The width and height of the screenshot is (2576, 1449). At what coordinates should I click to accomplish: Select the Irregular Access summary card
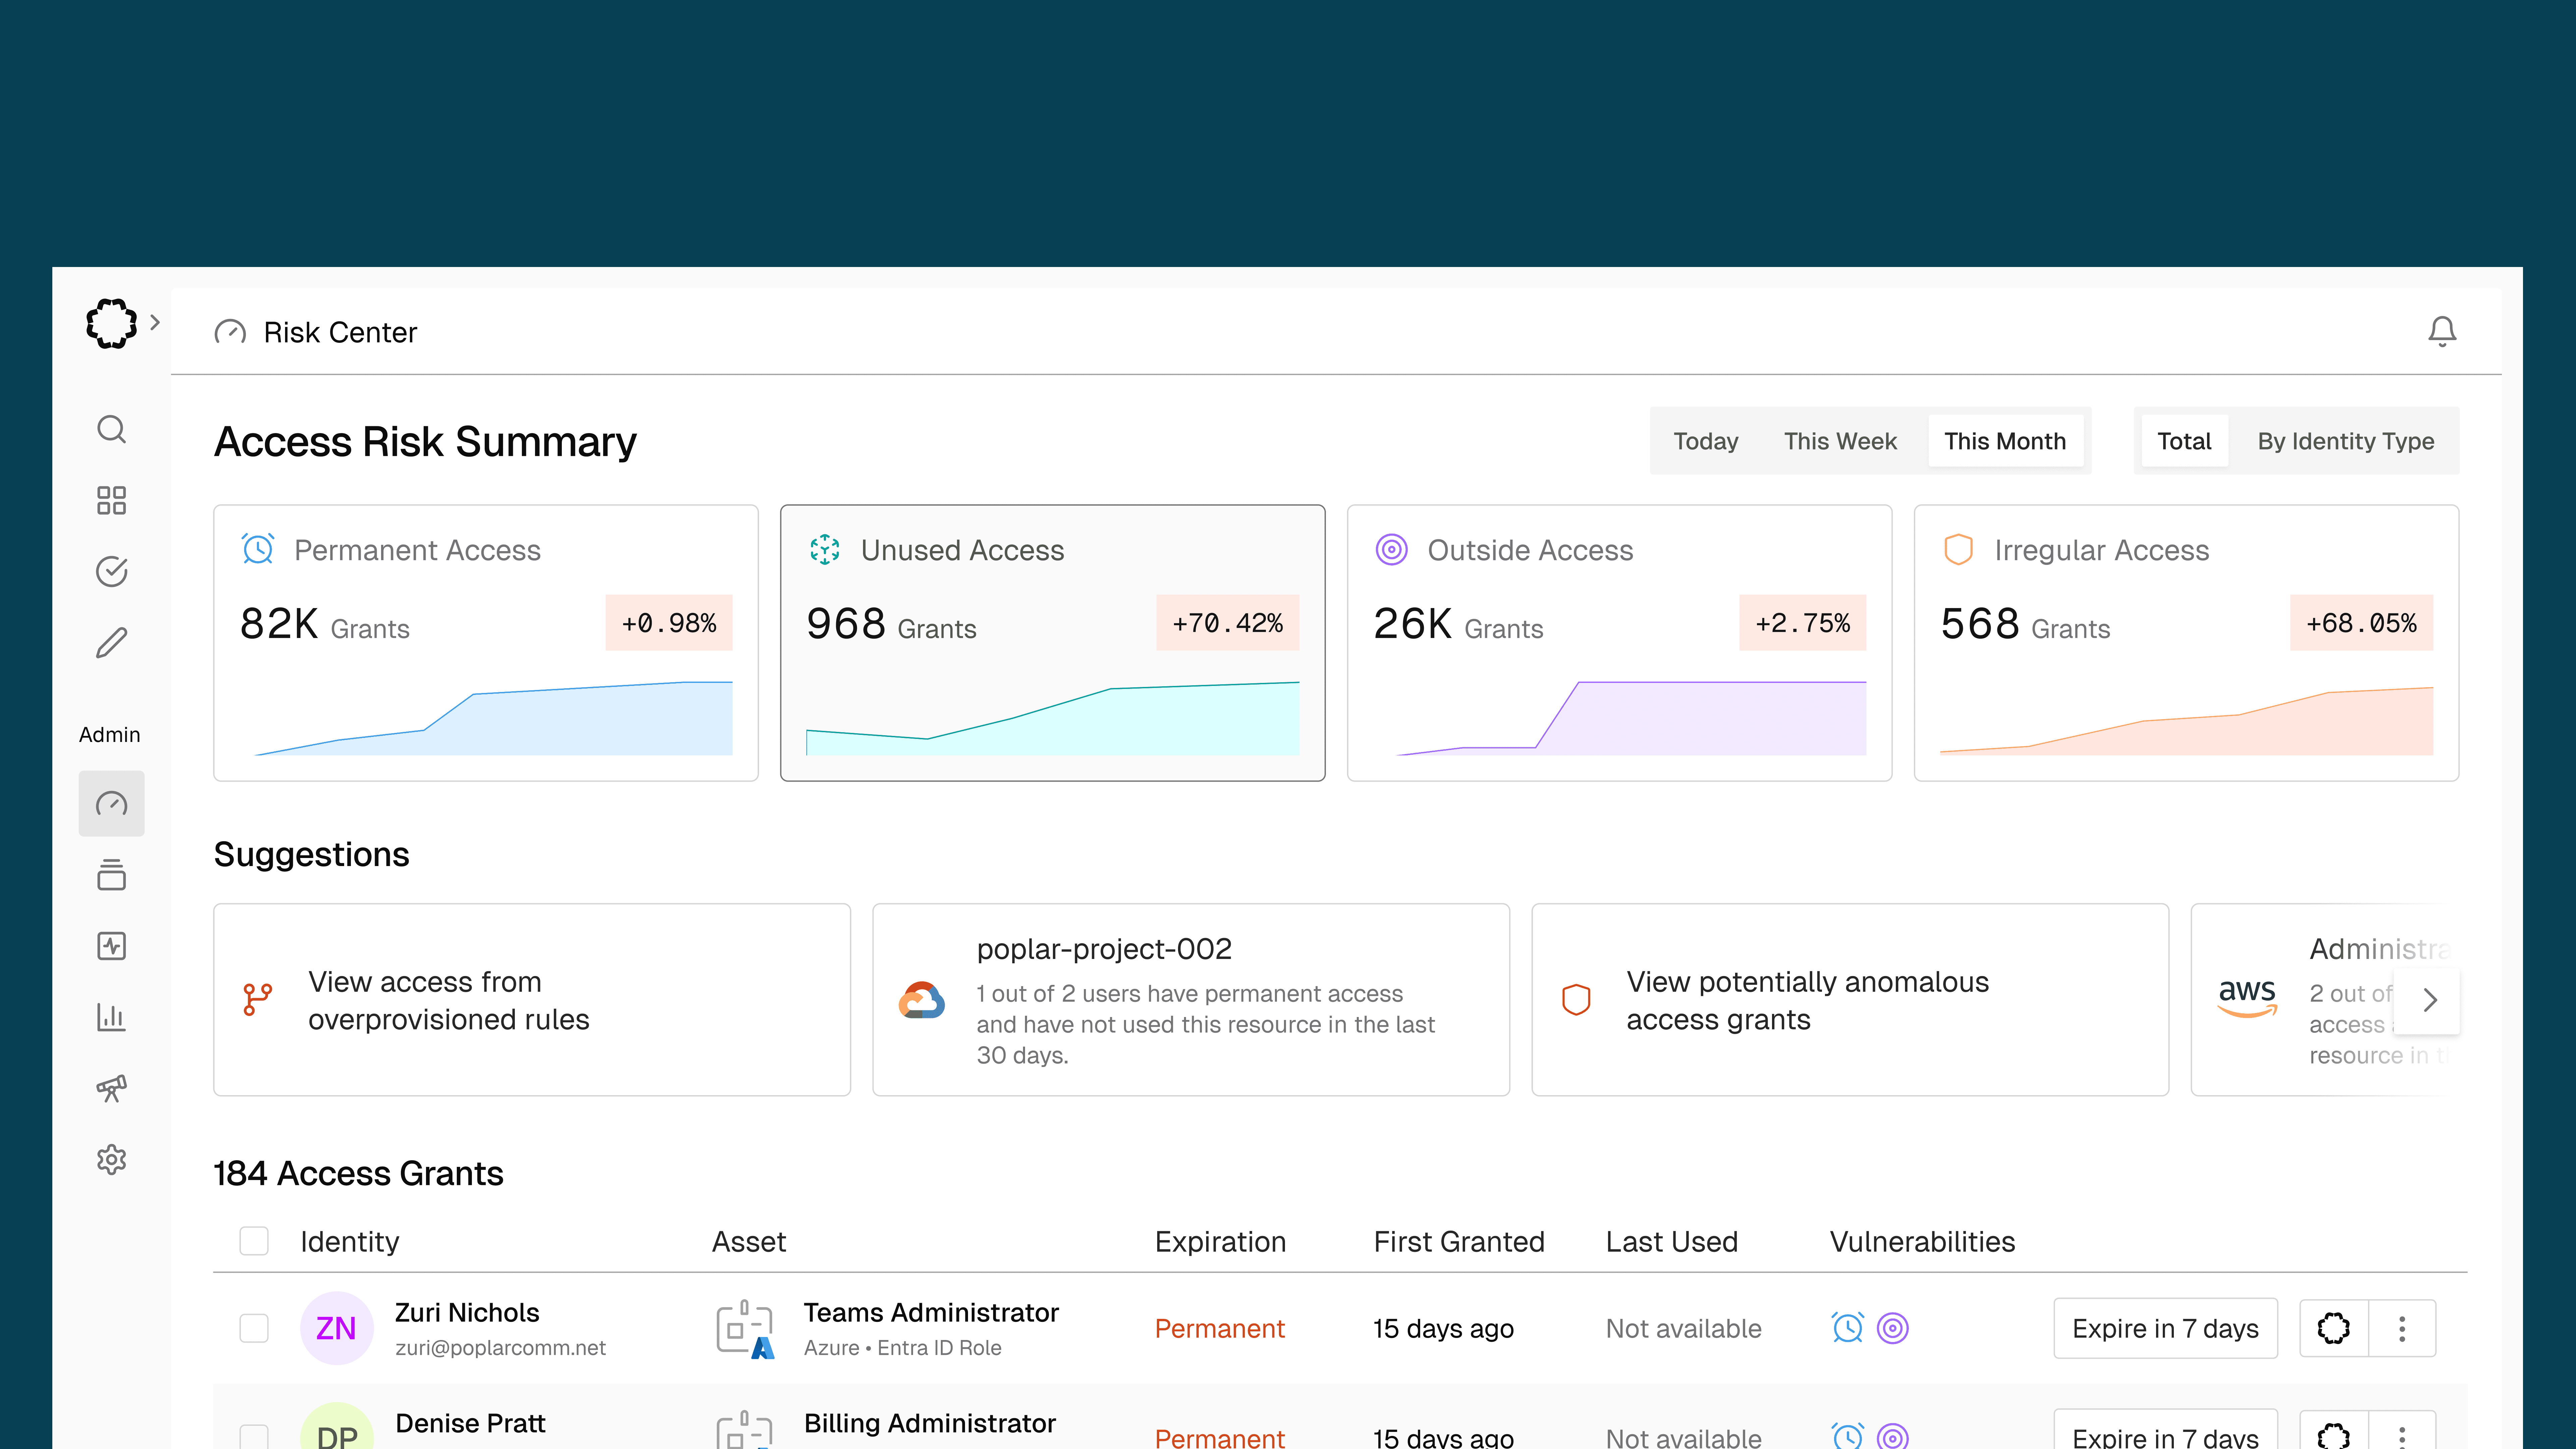[x=2187, y=643]
